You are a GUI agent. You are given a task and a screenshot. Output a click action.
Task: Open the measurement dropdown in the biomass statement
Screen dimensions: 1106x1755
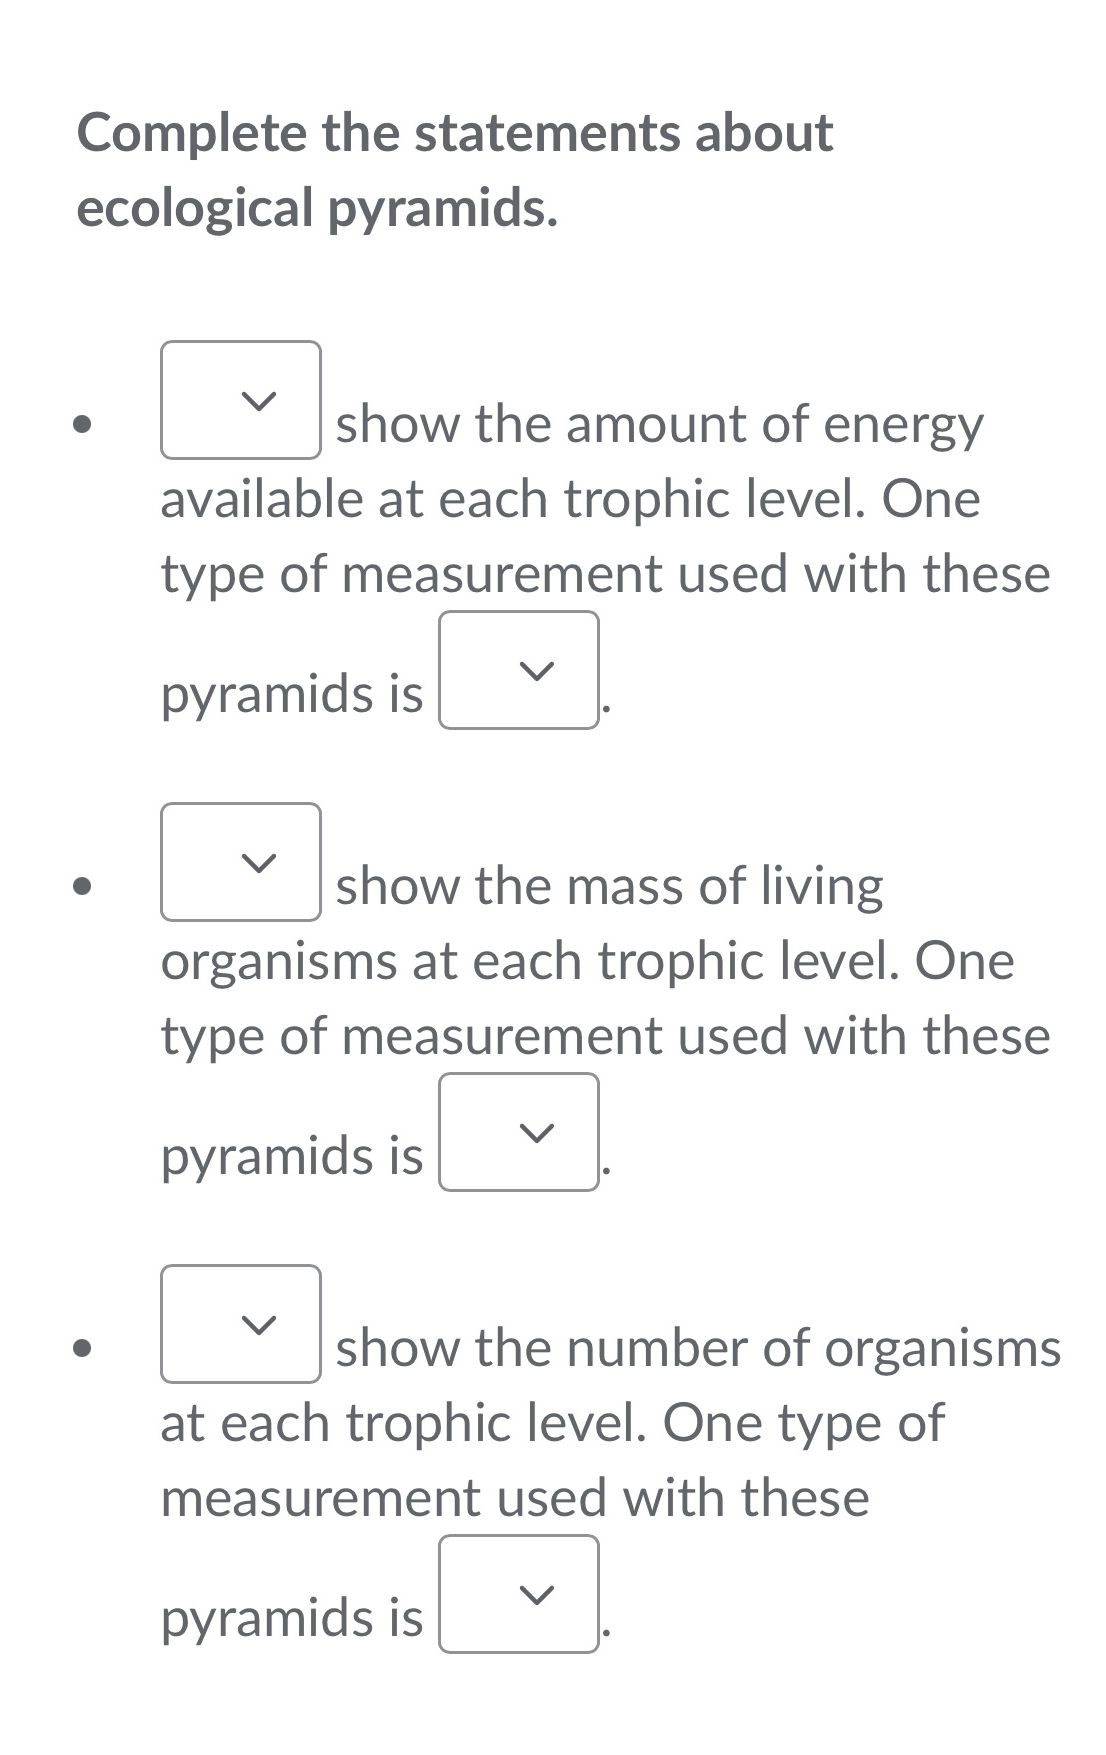517,1133
